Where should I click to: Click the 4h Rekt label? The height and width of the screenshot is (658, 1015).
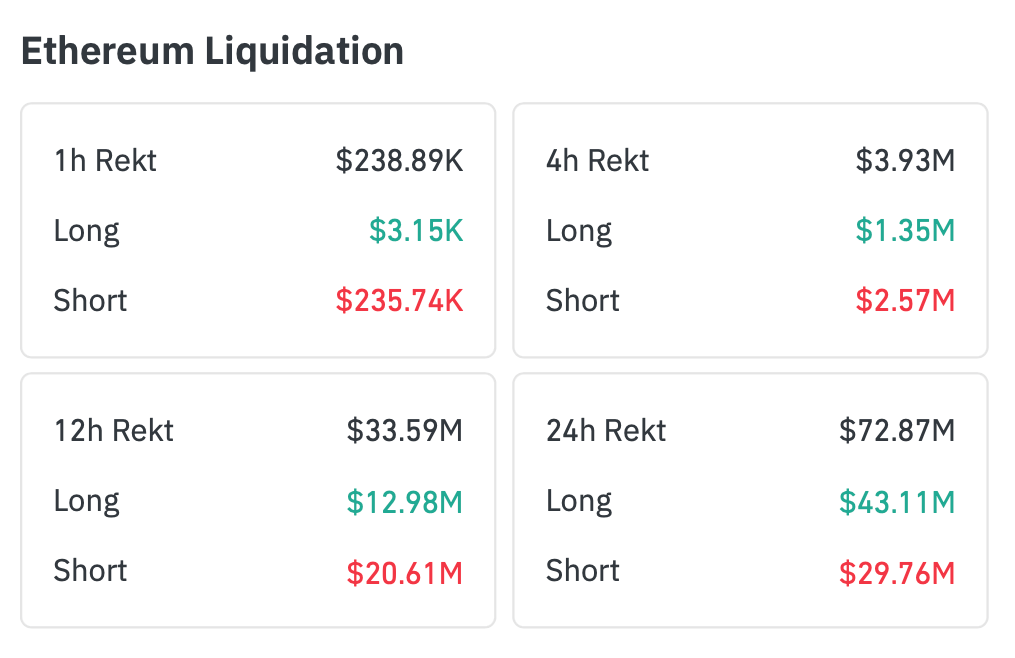[x=597, y=161]
